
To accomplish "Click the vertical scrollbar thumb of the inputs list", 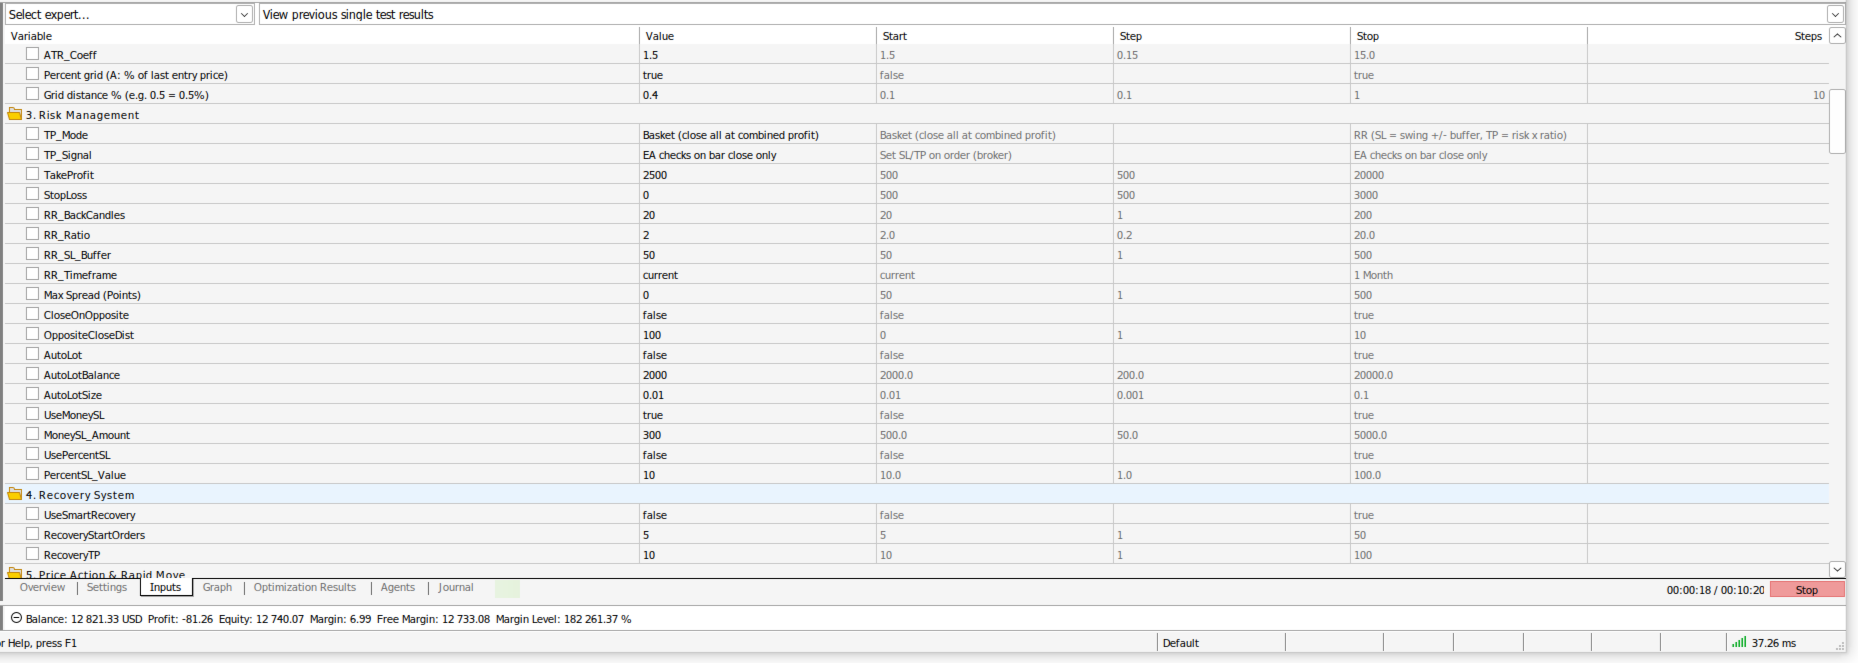I will pos(1837,121).
